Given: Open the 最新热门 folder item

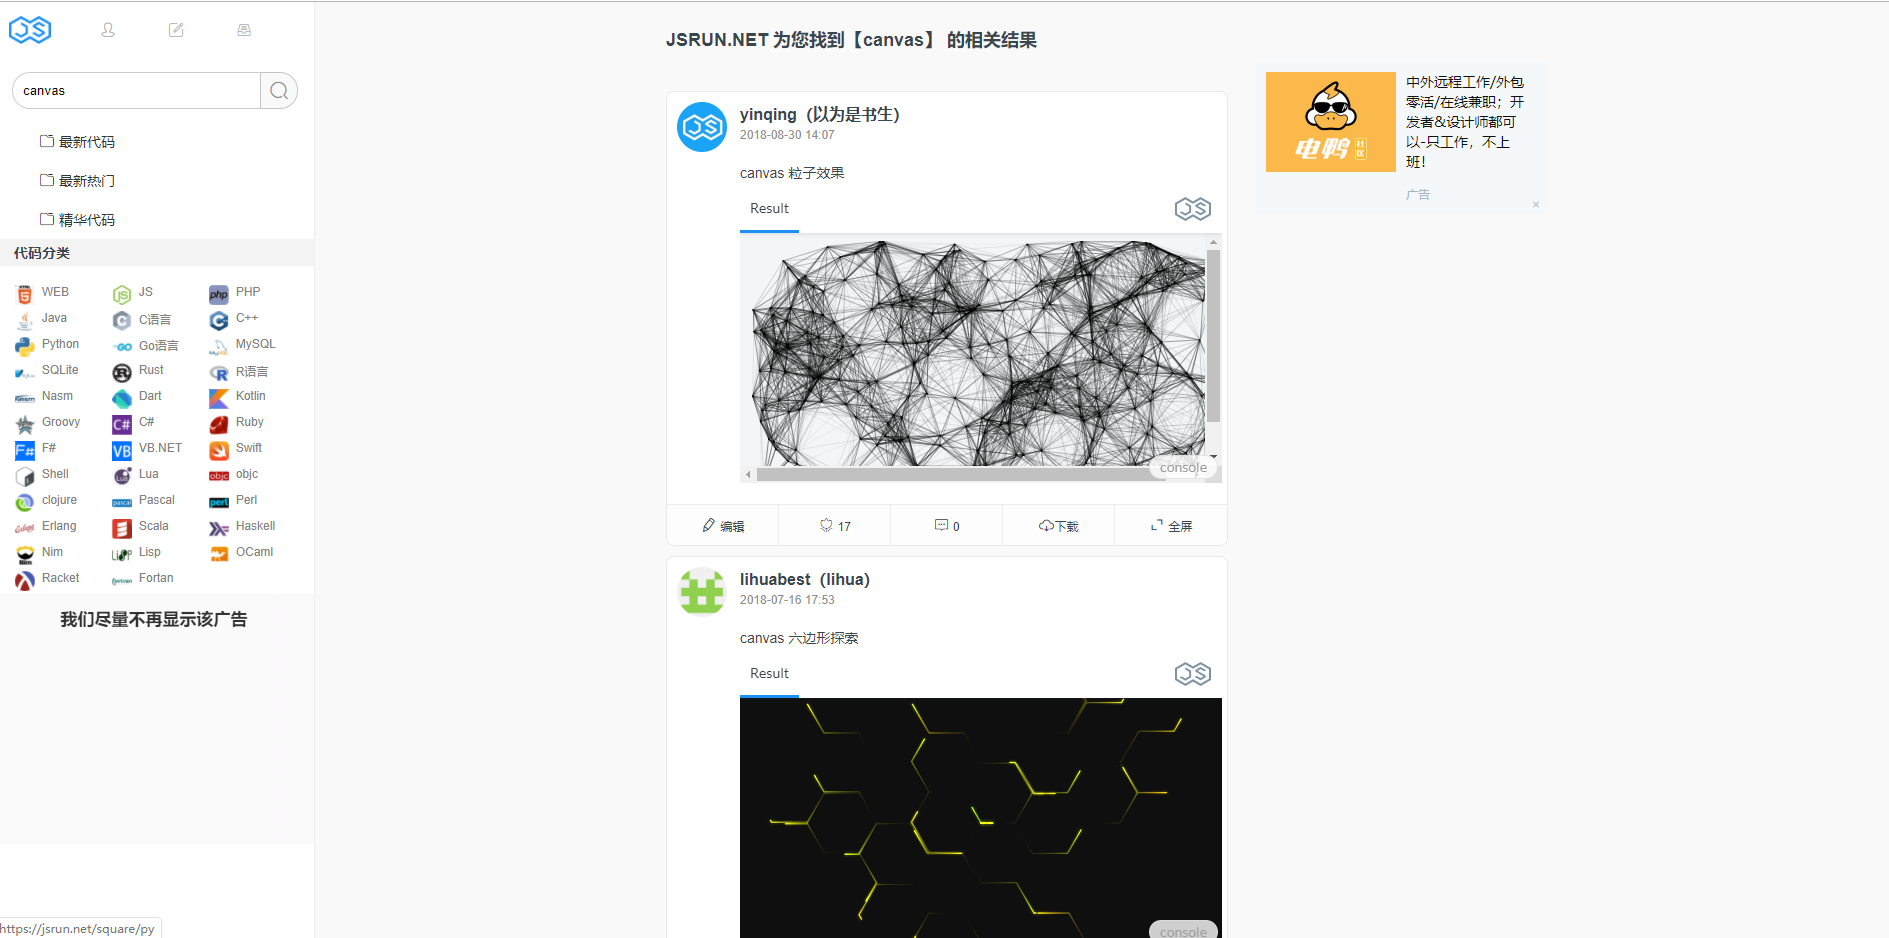Looking at the screenshot, I should [x=78, y=181].
